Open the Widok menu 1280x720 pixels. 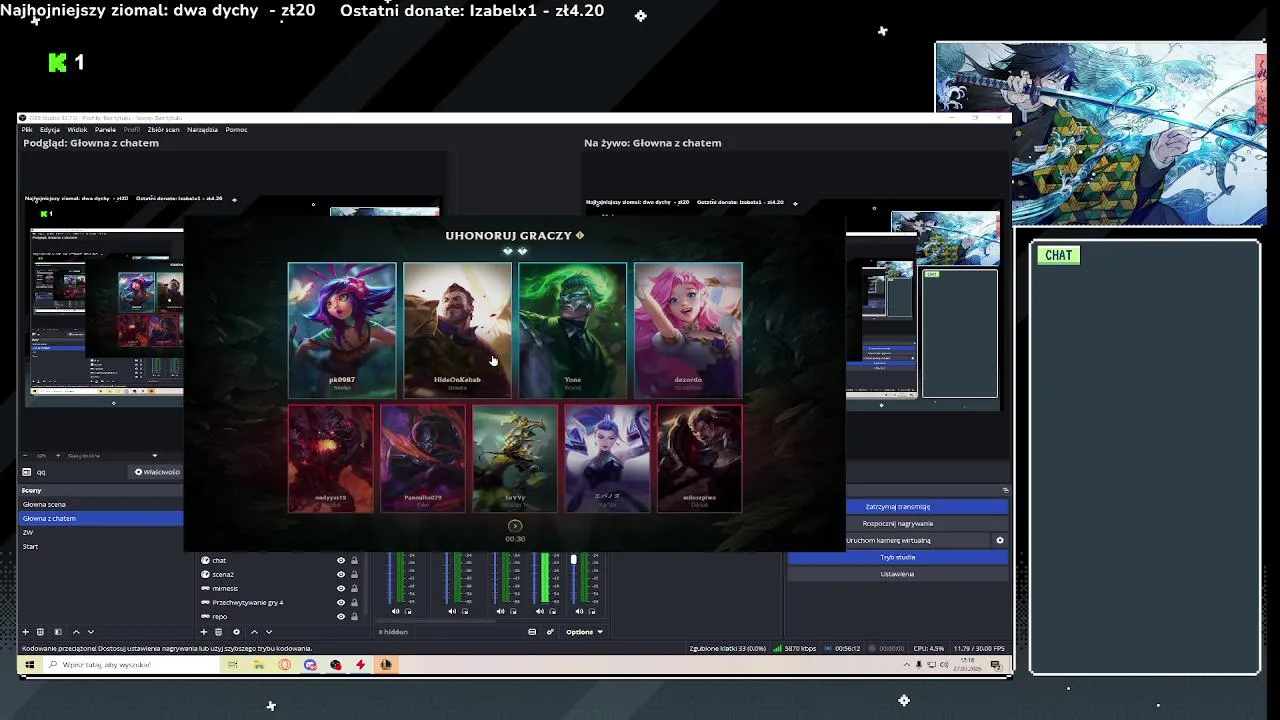tap(77, 130)
